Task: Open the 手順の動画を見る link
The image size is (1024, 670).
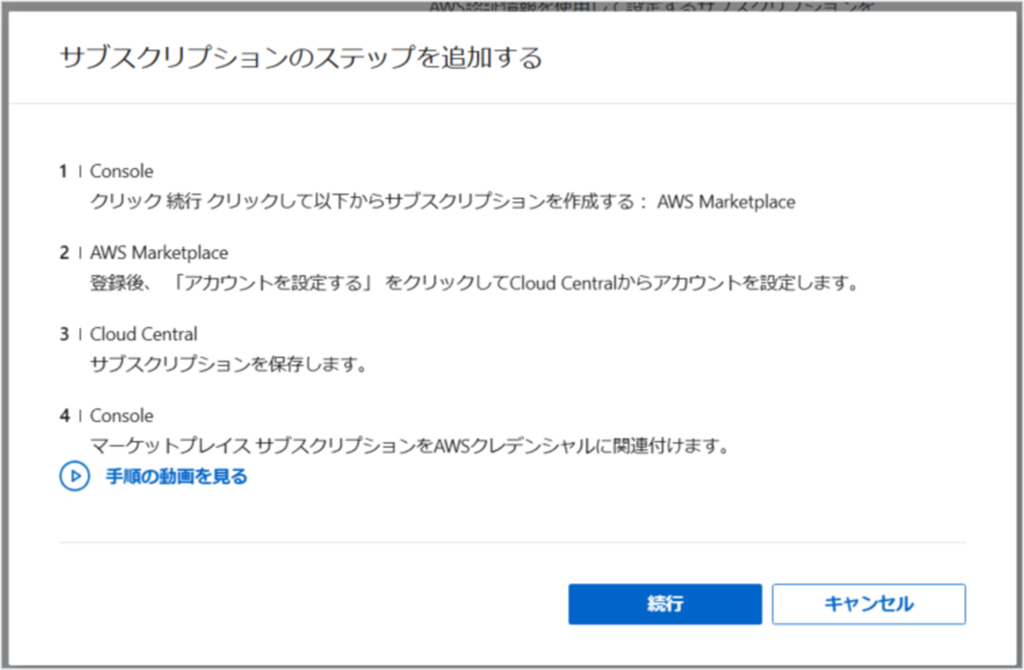Action: pyautogui.click(x=176, y=476)
